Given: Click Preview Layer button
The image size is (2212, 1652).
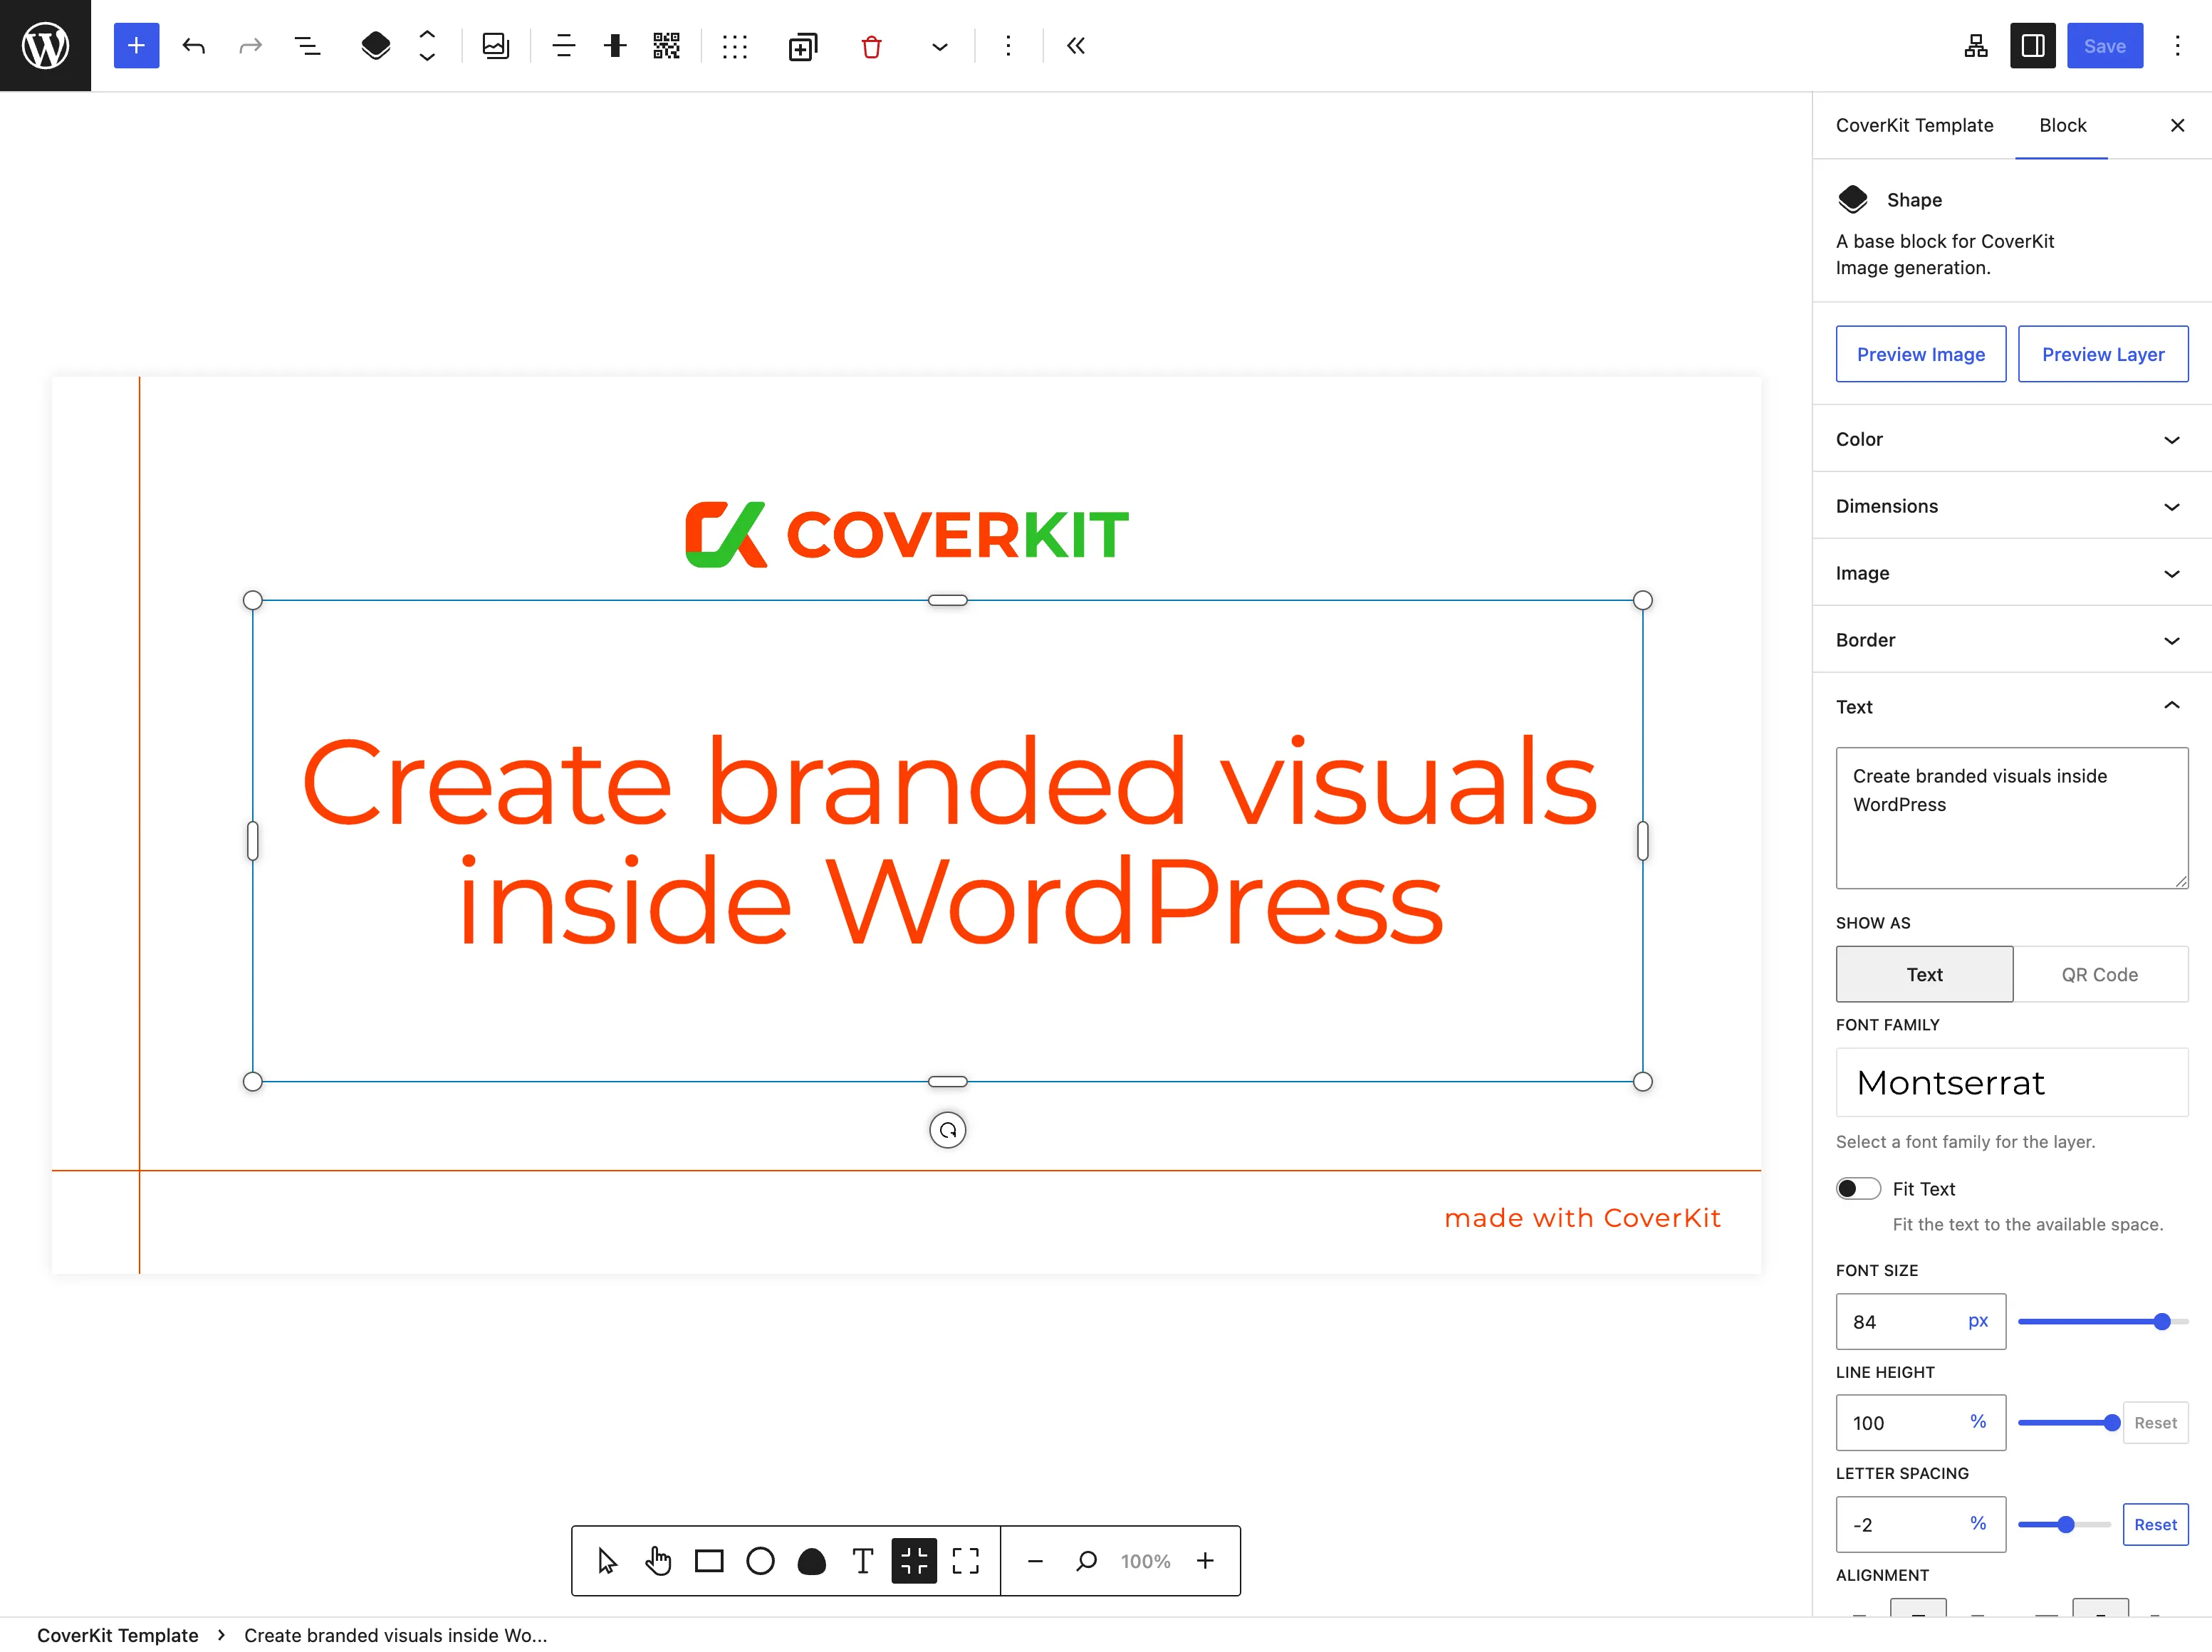Looking at the screenshot, I should [2103, 354].
